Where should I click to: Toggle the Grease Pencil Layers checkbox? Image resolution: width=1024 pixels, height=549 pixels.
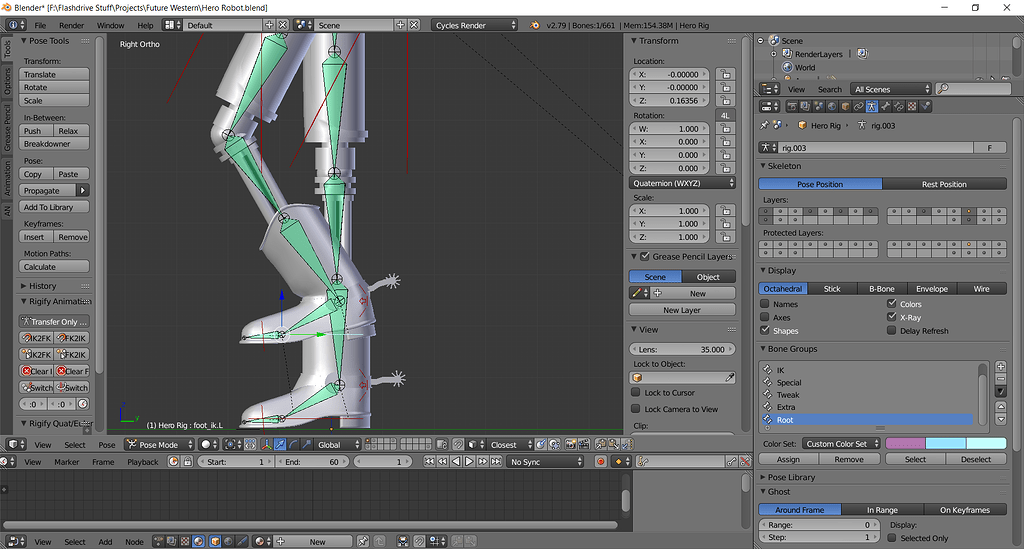[645, 257]
